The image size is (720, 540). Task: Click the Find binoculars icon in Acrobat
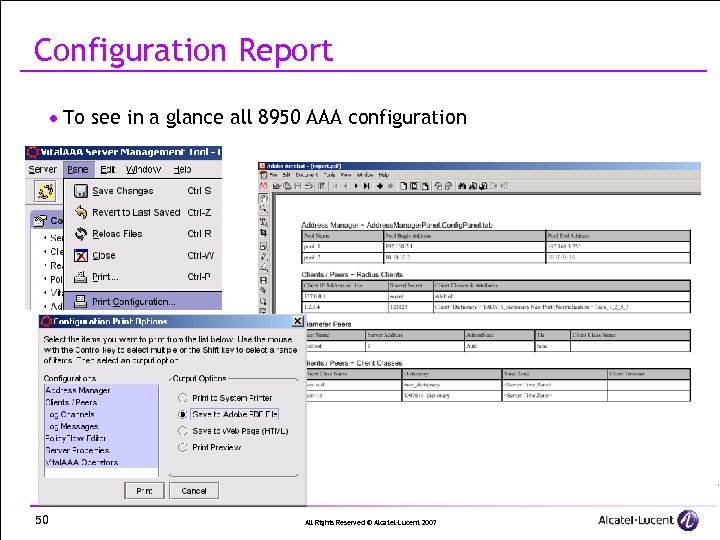[x=462, y=186]
